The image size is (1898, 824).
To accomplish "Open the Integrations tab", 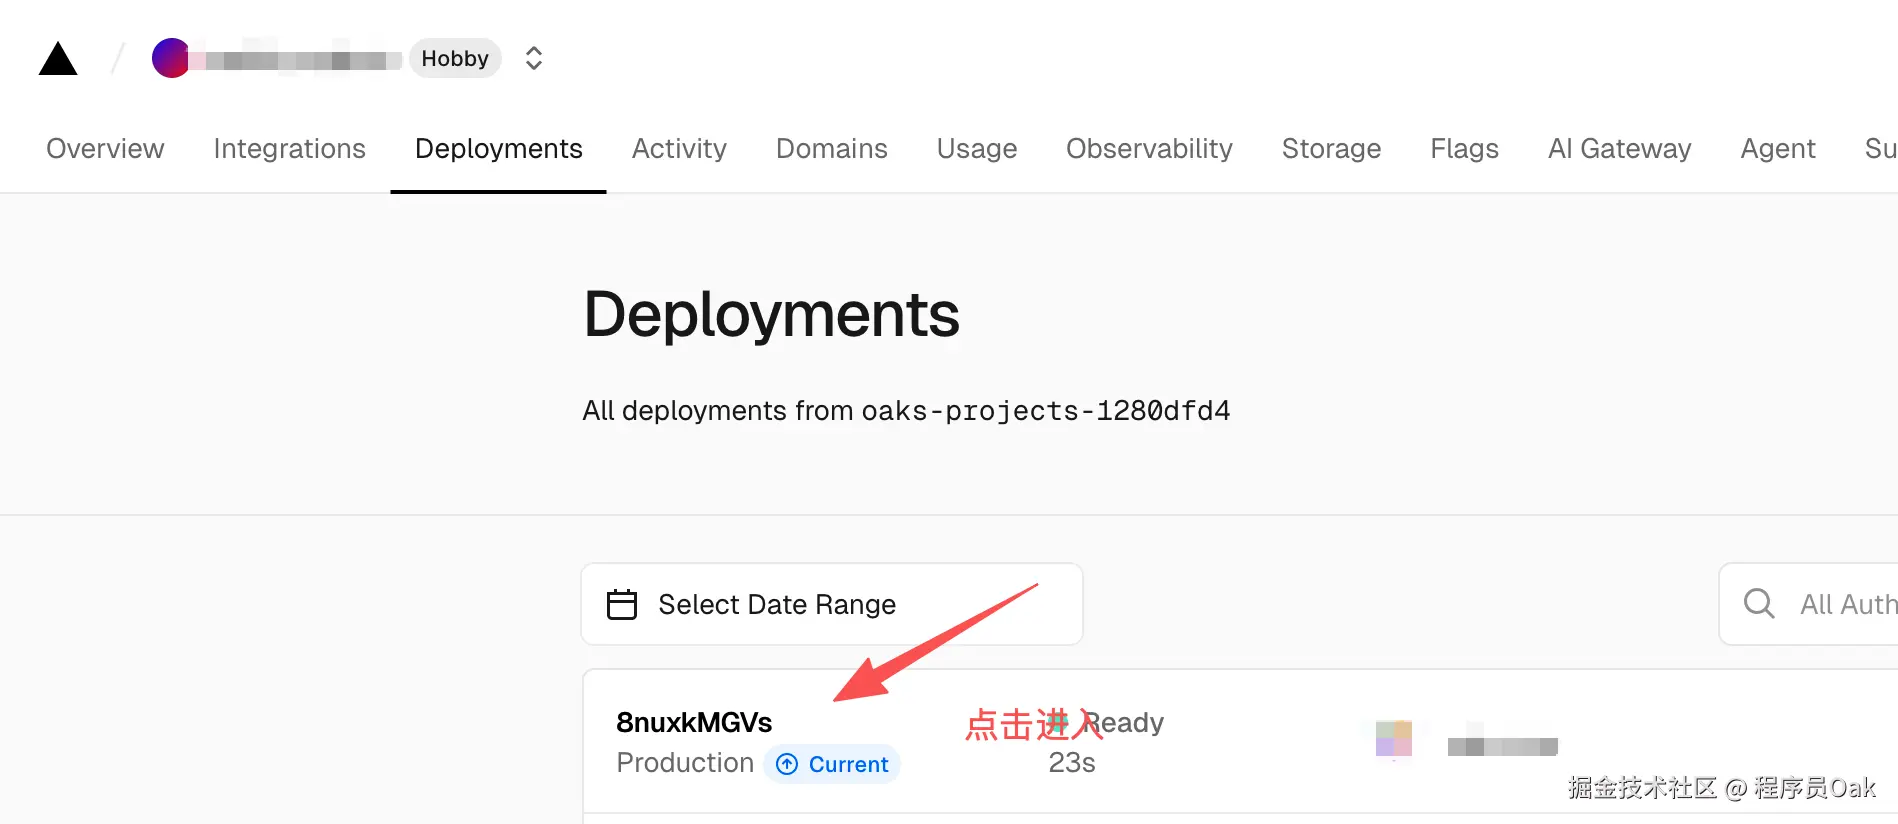I will click(x=289, y=148).
